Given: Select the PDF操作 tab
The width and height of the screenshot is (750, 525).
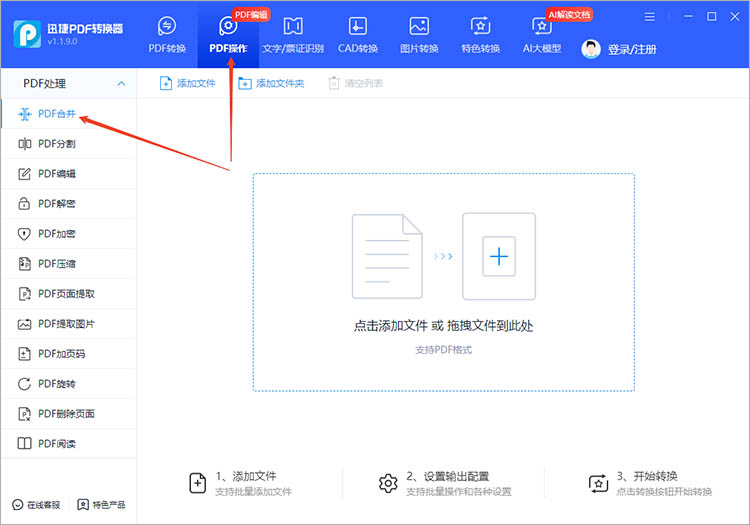Looking at the screenshot, I should [228, 35].
